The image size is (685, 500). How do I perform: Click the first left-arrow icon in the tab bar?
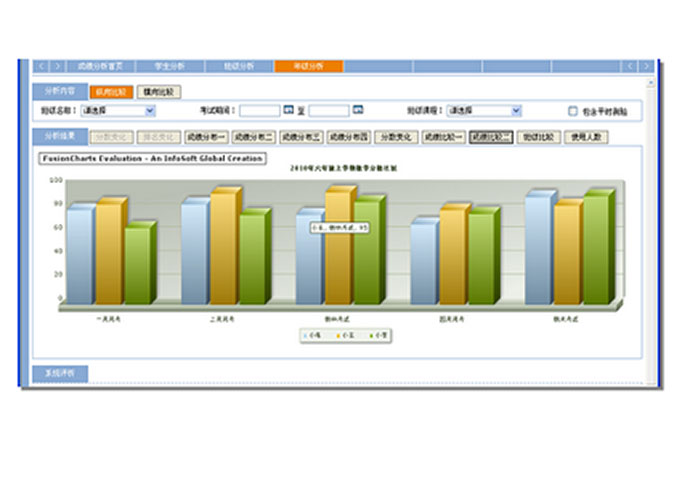click(x=41, y=66)
